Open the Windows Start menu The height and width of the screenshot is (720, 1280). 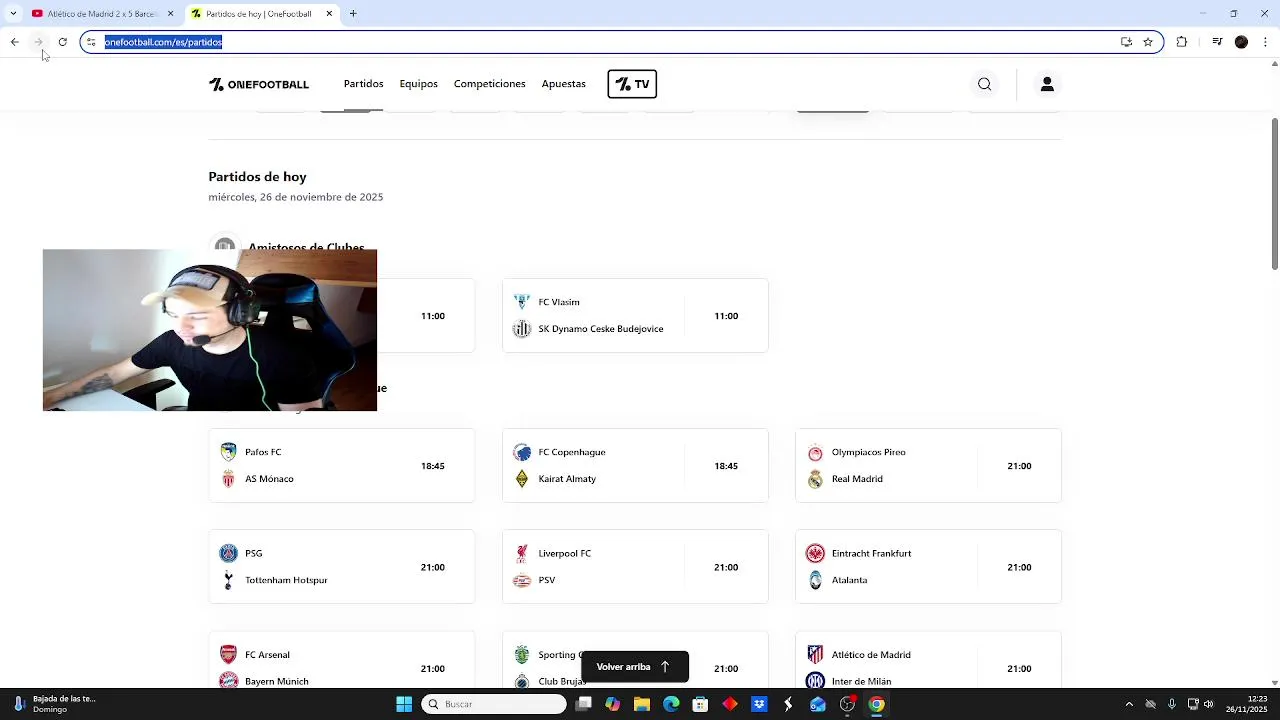(x=404, y=704)
